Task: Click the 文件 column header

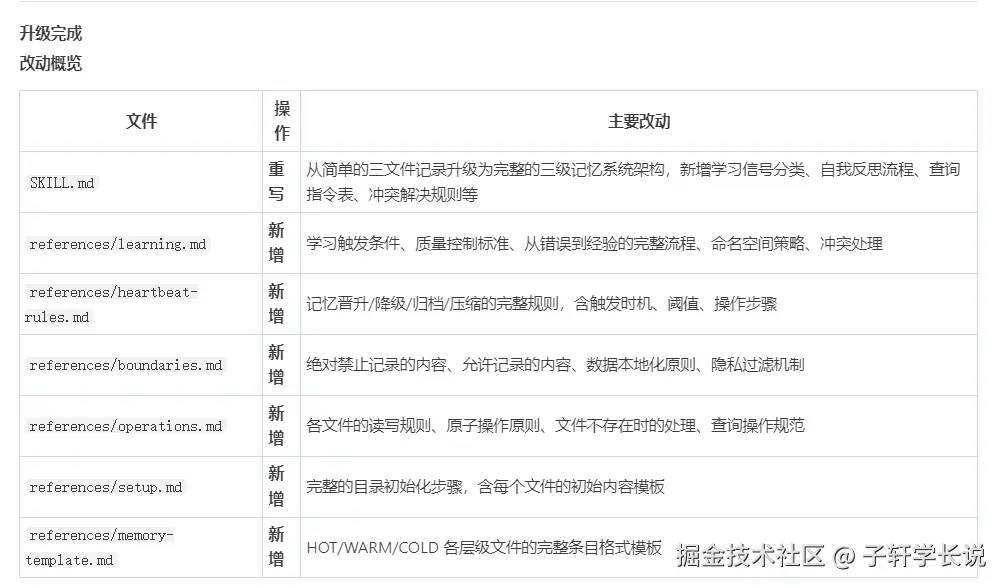Action: pyautogui.click(x=142, y=121)
